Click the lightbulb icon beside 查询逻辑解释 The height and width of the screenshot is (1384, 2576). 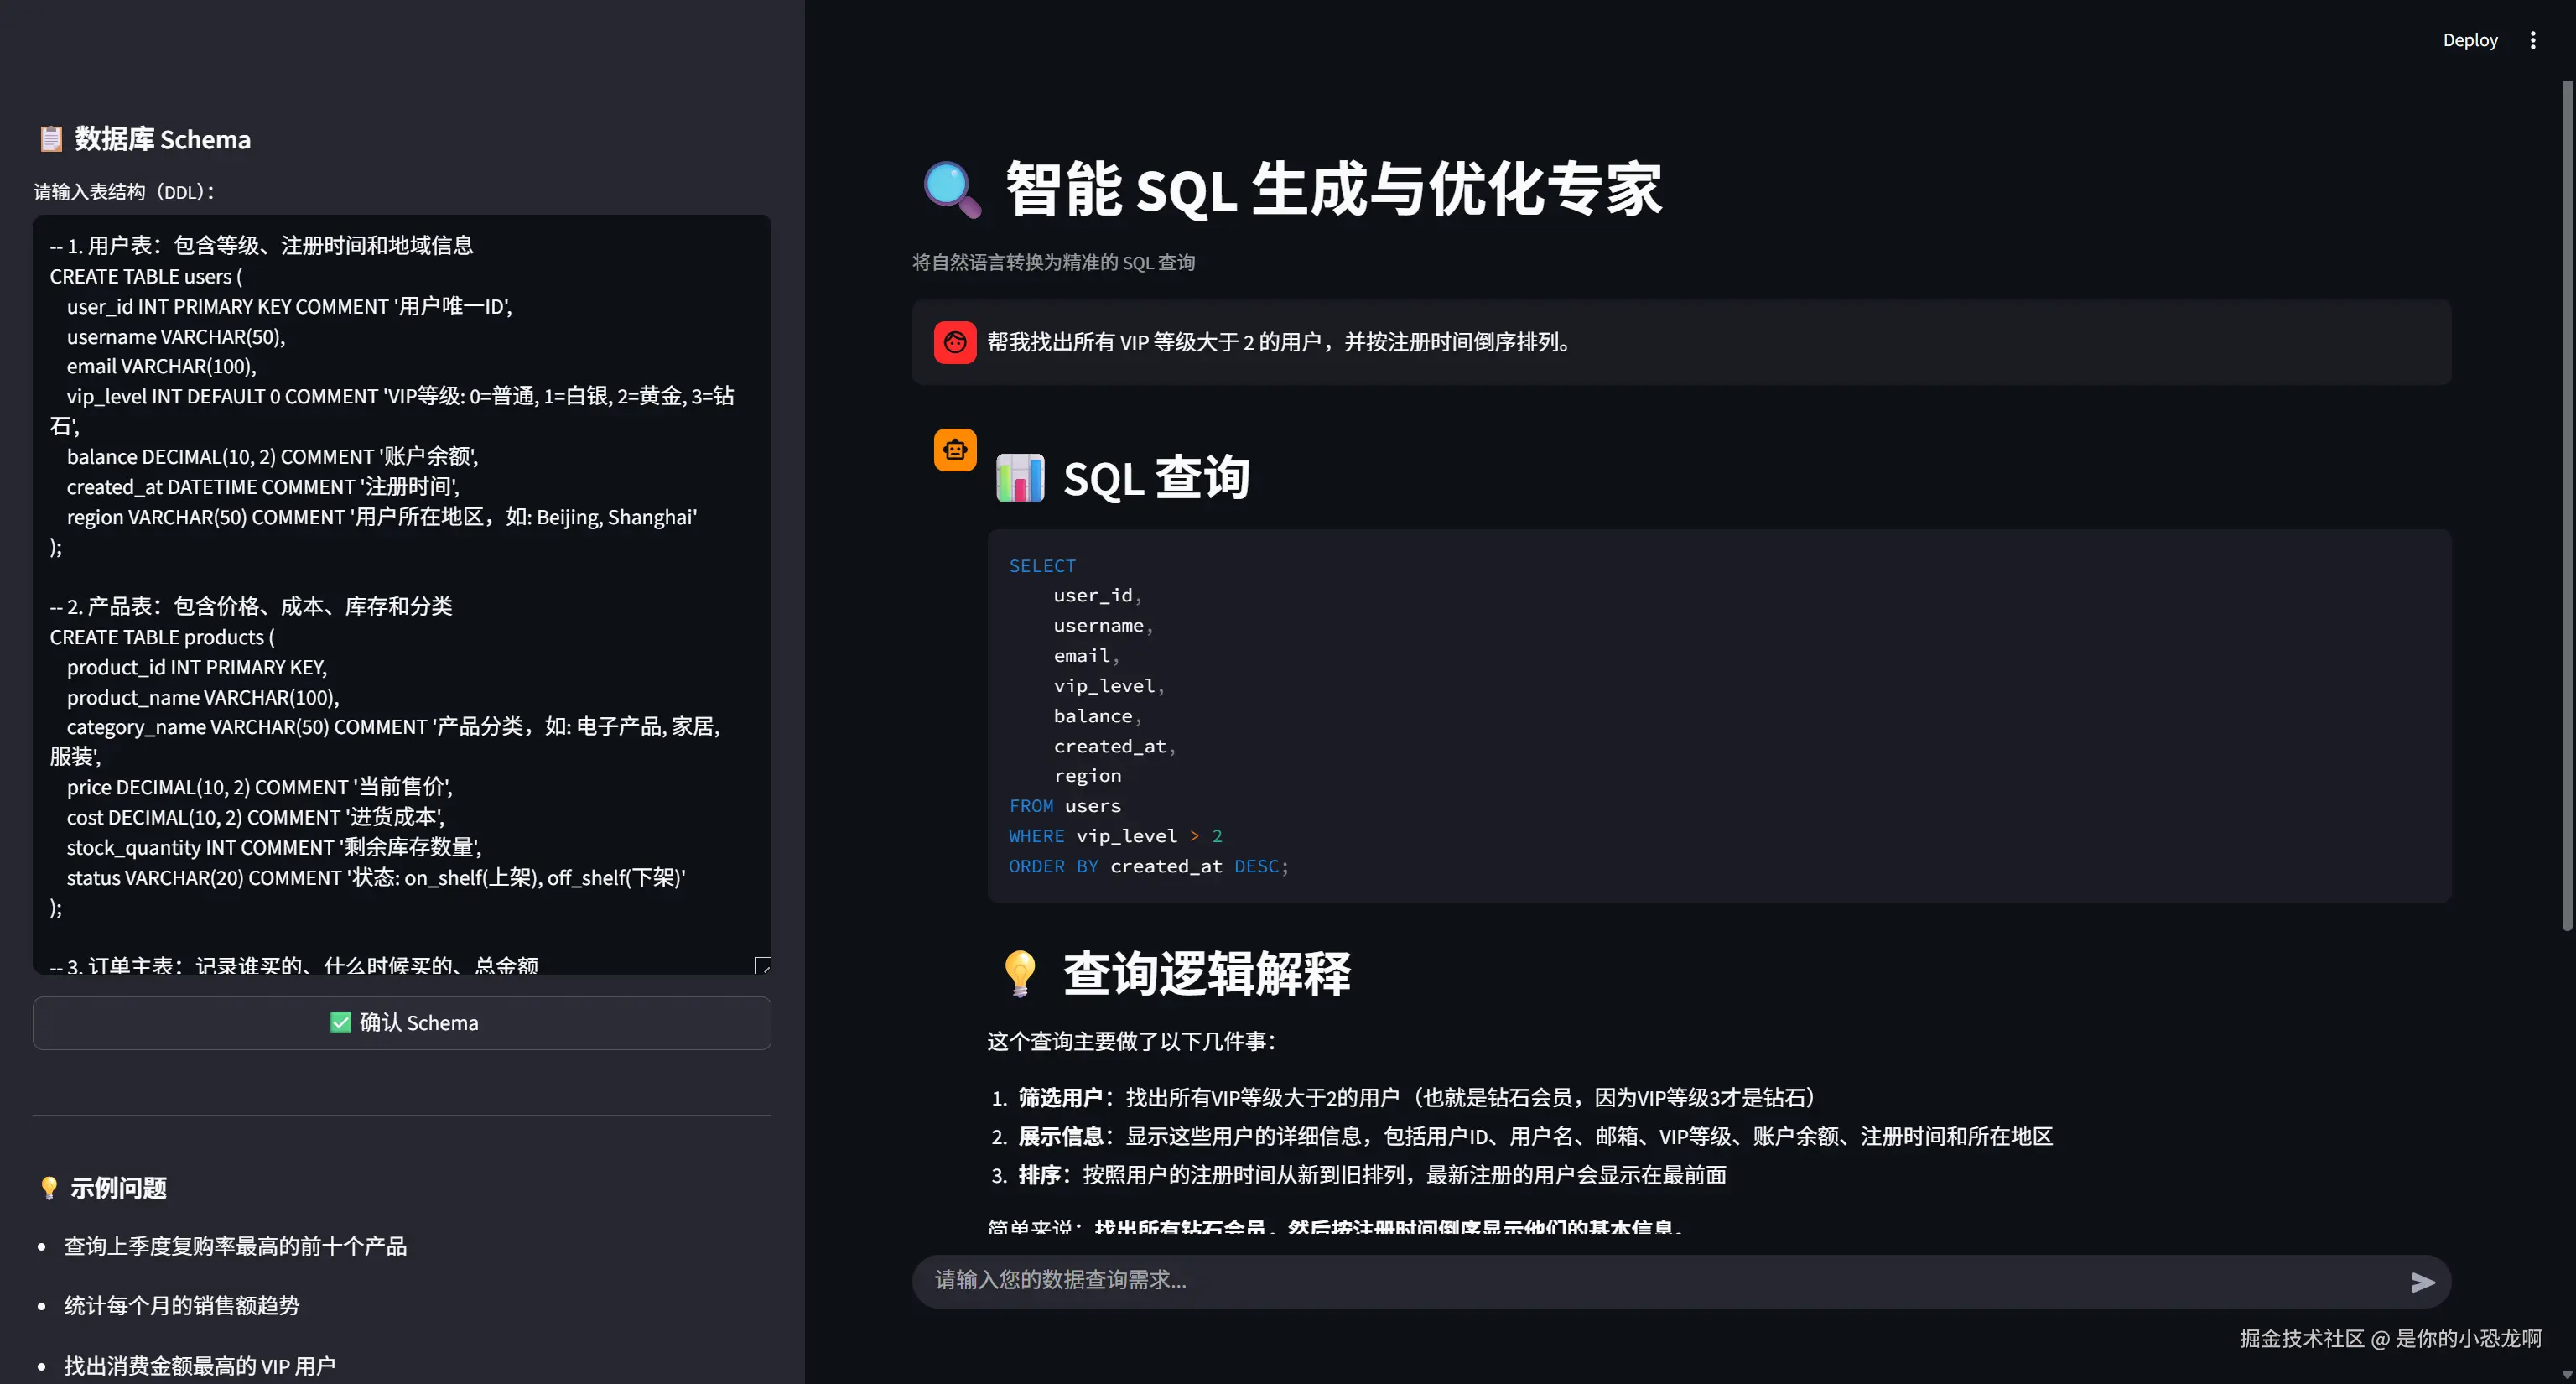(x=1019, y=973)
